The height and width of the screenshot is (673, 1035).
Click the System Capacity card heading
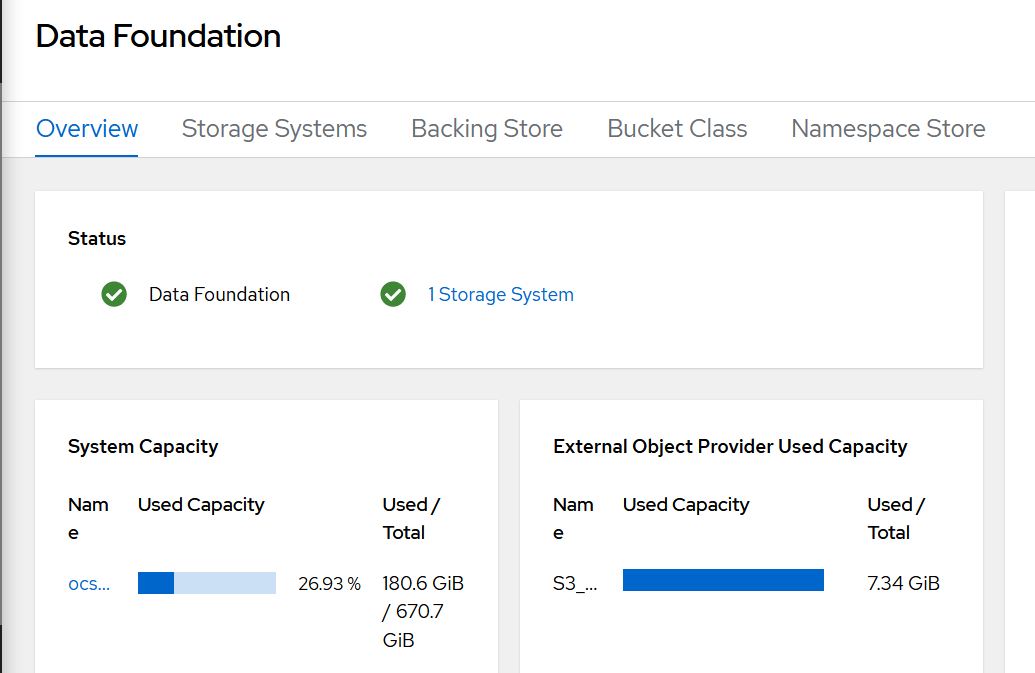coord(143,447)
